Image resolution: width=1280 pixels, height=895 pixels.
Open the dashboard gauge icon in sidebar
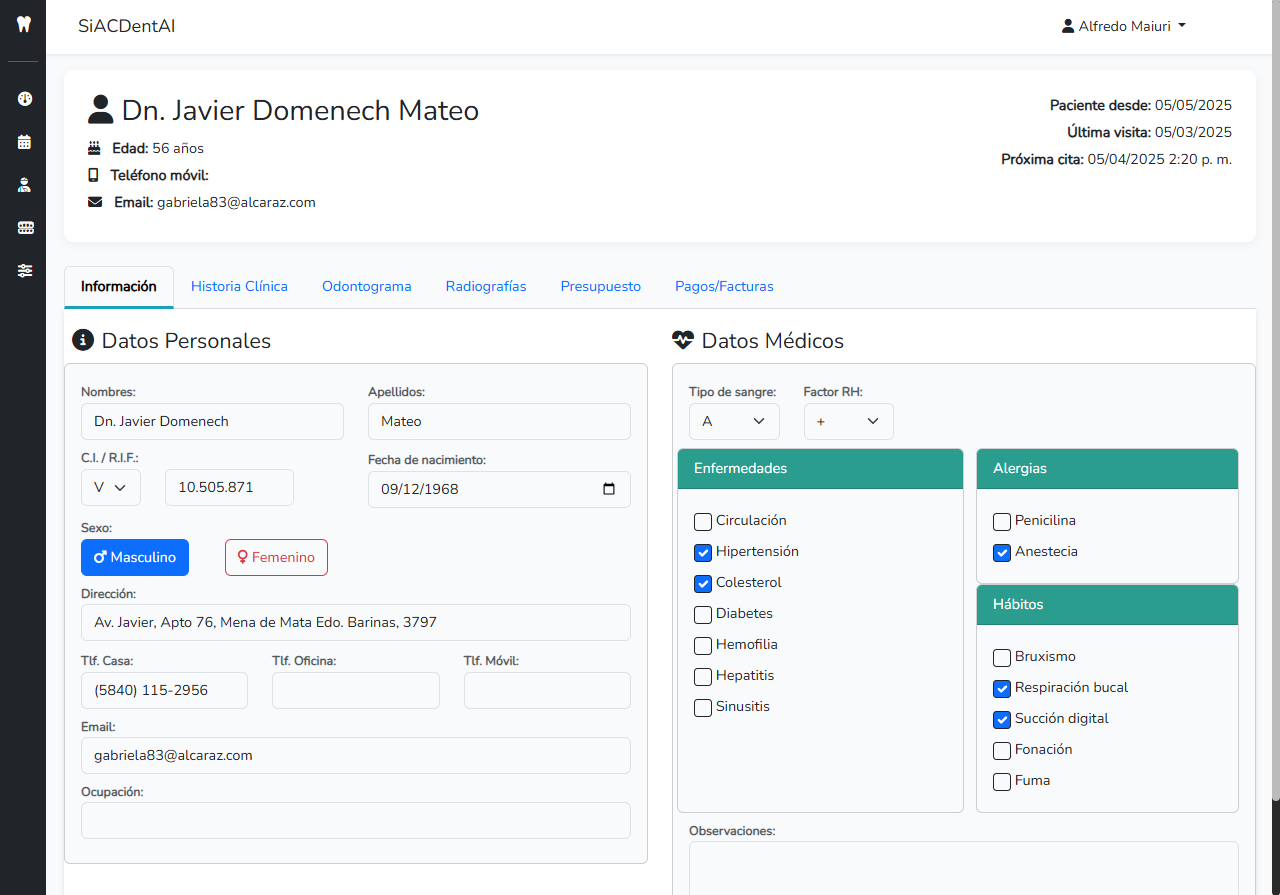(x=25, y=99)
